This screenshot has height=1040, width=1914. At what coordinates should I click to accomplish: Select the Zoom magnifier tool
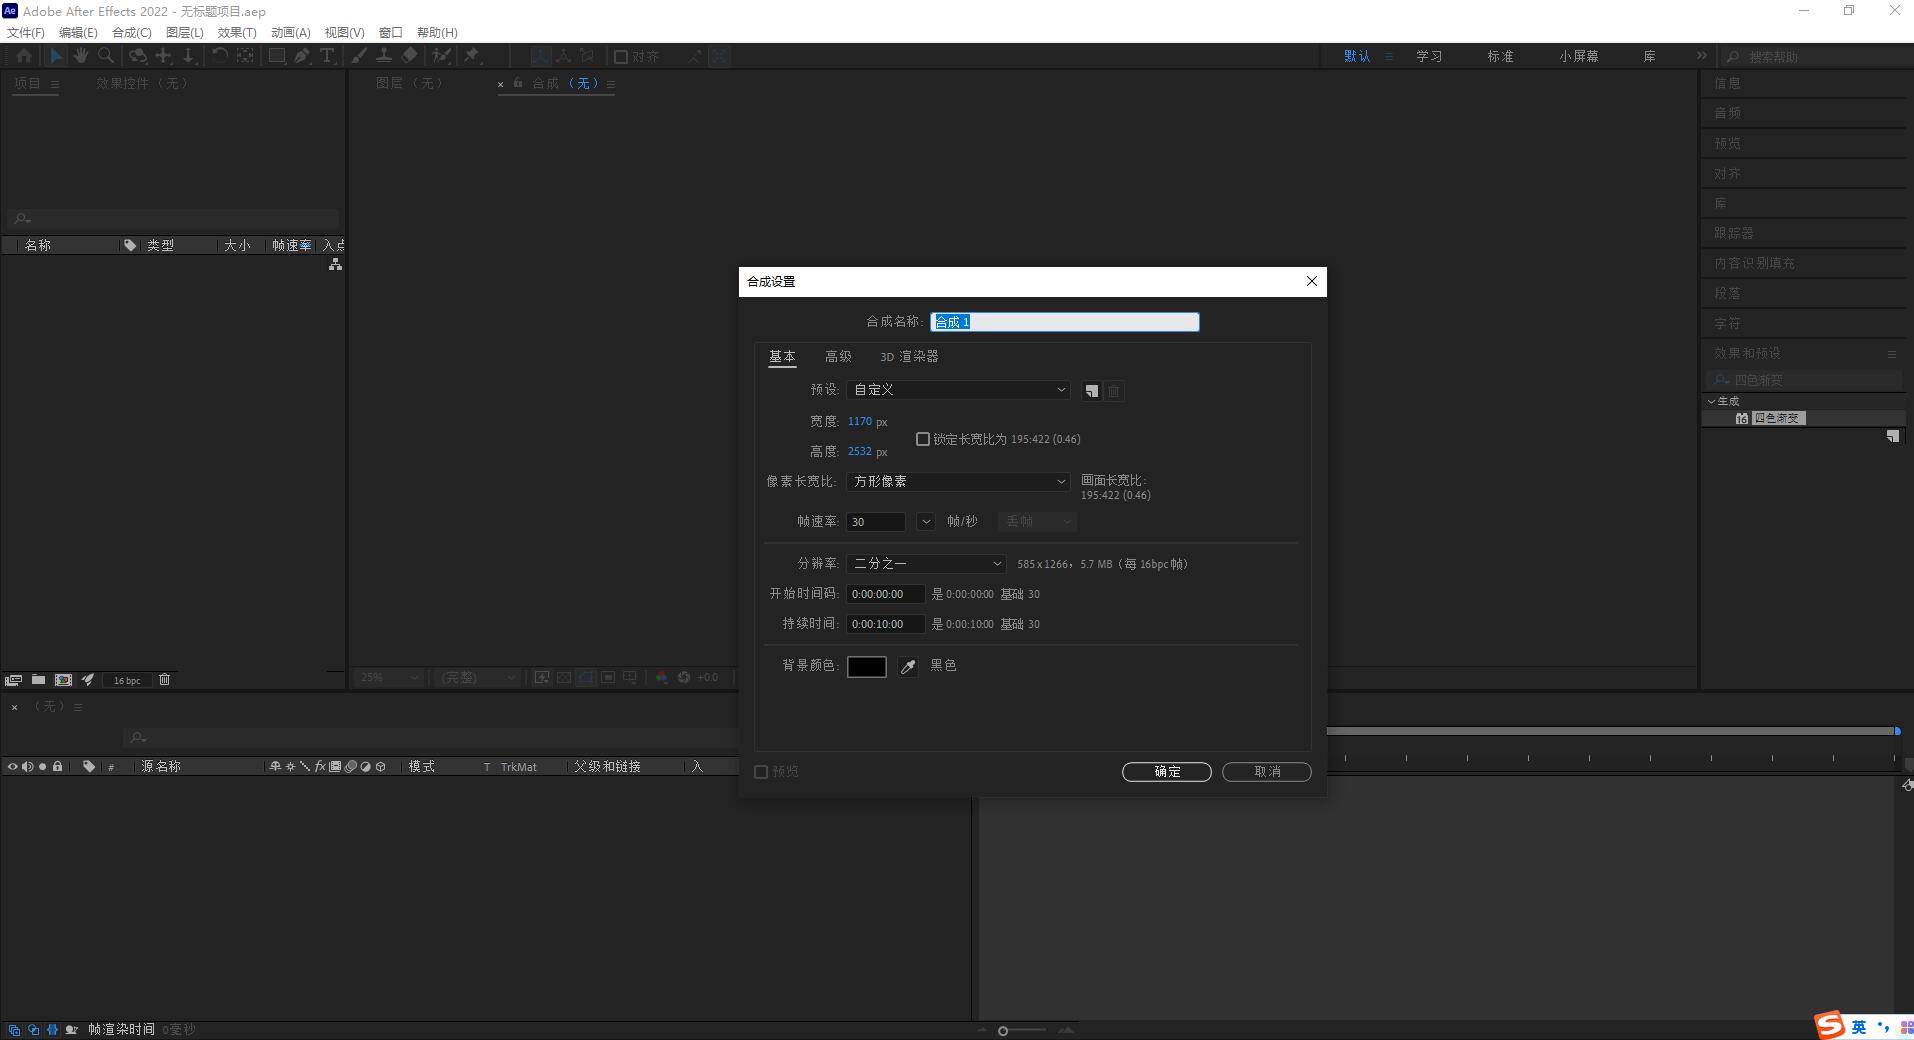pyautogui.click(x=106, y=56)
